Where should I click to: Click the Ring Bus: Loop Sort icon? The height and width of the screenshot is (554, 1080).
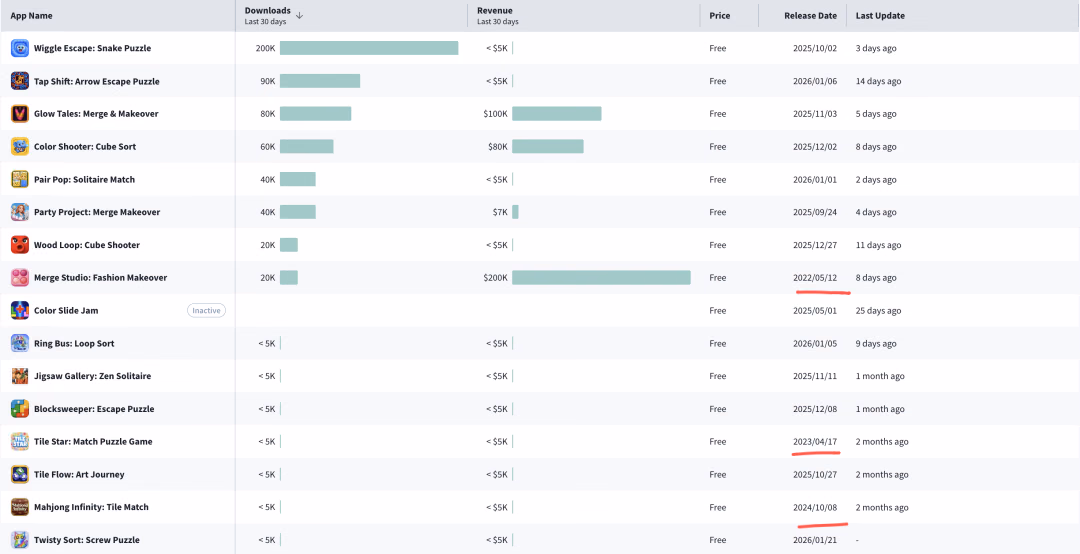20,343
